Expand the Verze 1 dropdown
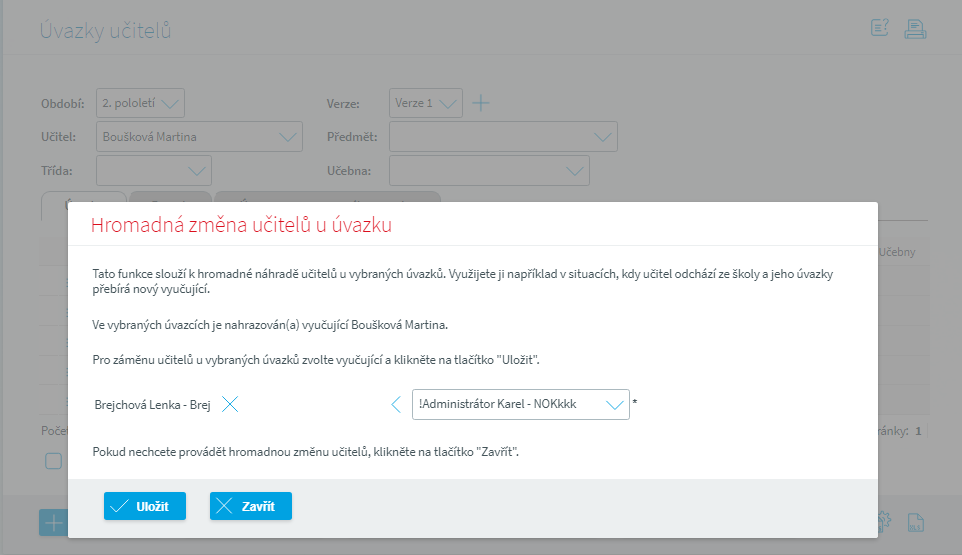 [425, 103]
